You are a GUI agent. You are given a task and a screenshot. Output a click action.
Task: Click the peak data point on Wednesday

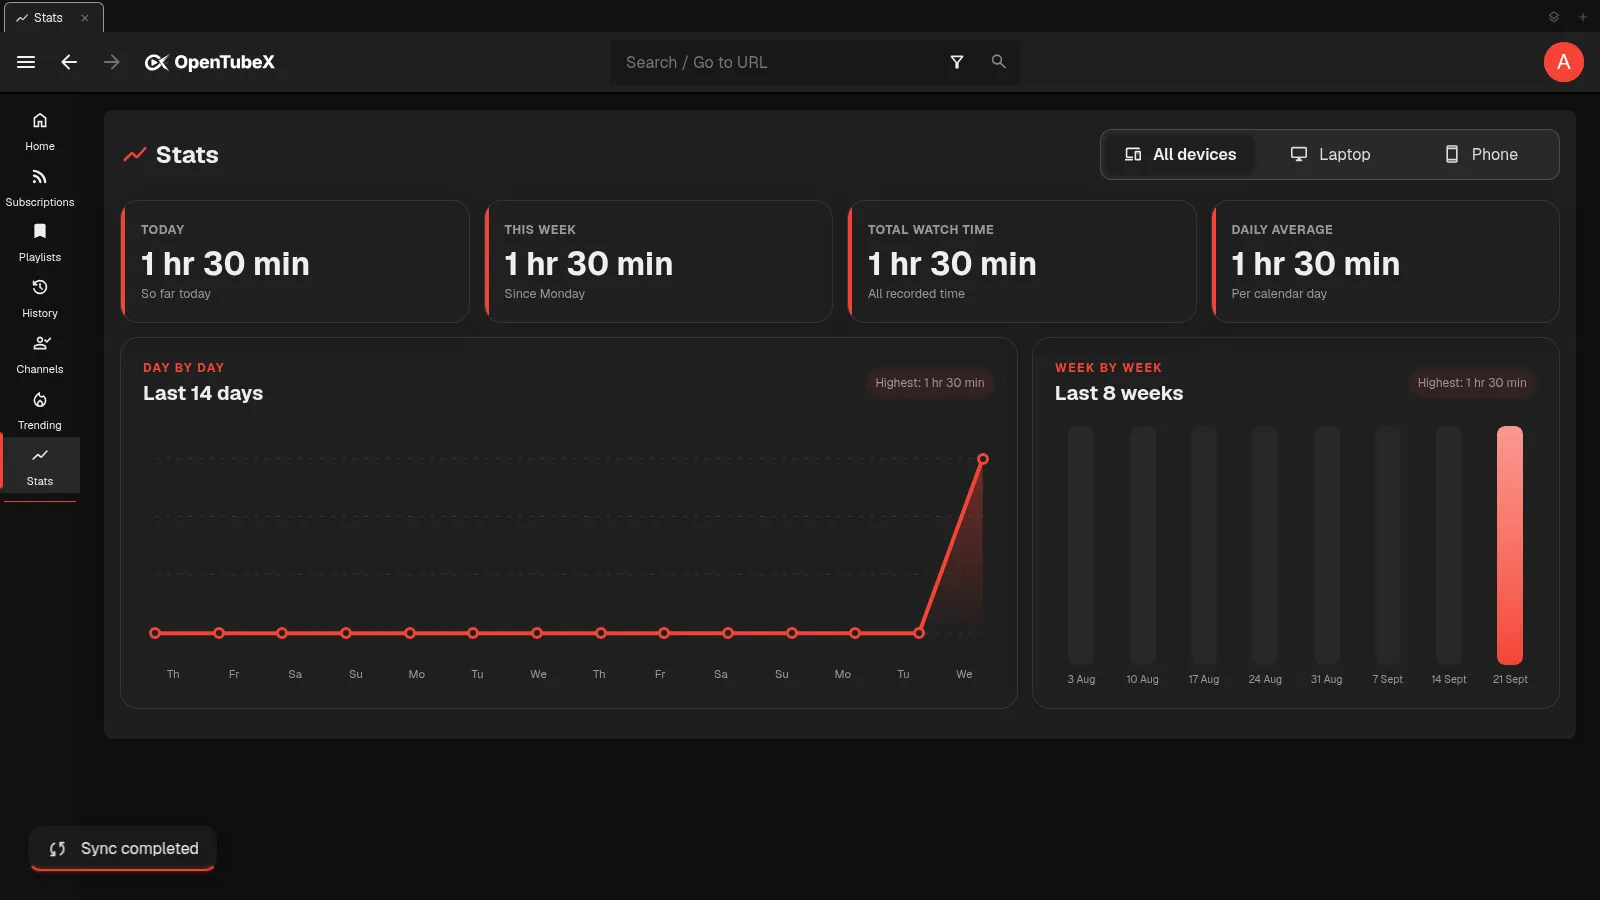coord(983,459)
